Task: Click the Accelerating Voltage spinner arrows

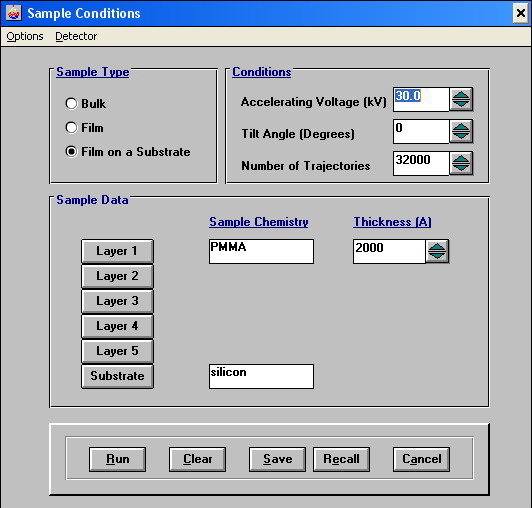Action: pyautogui.click(x=461, y=99)
